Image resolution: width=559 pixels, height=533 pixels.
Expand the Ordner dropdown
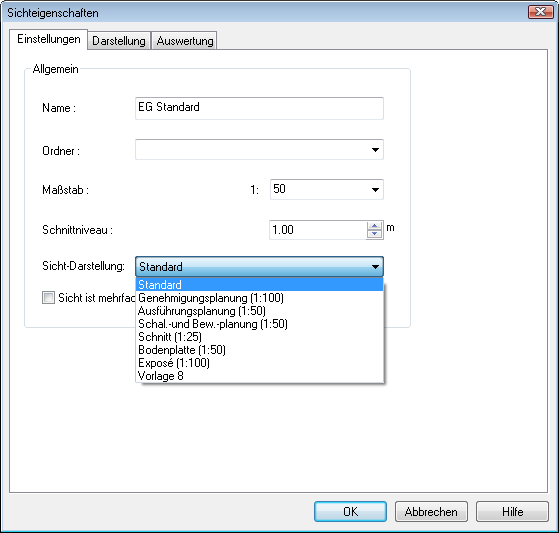[375, 150]
